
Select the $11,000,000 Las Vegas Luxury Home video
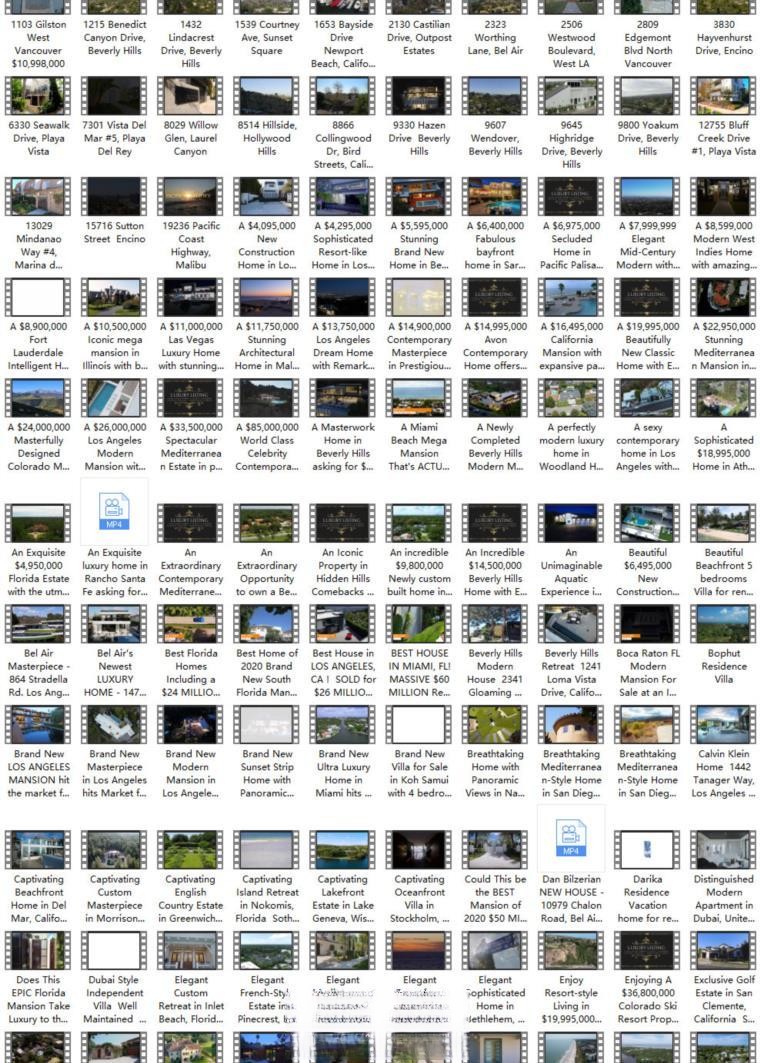point(190,297)
